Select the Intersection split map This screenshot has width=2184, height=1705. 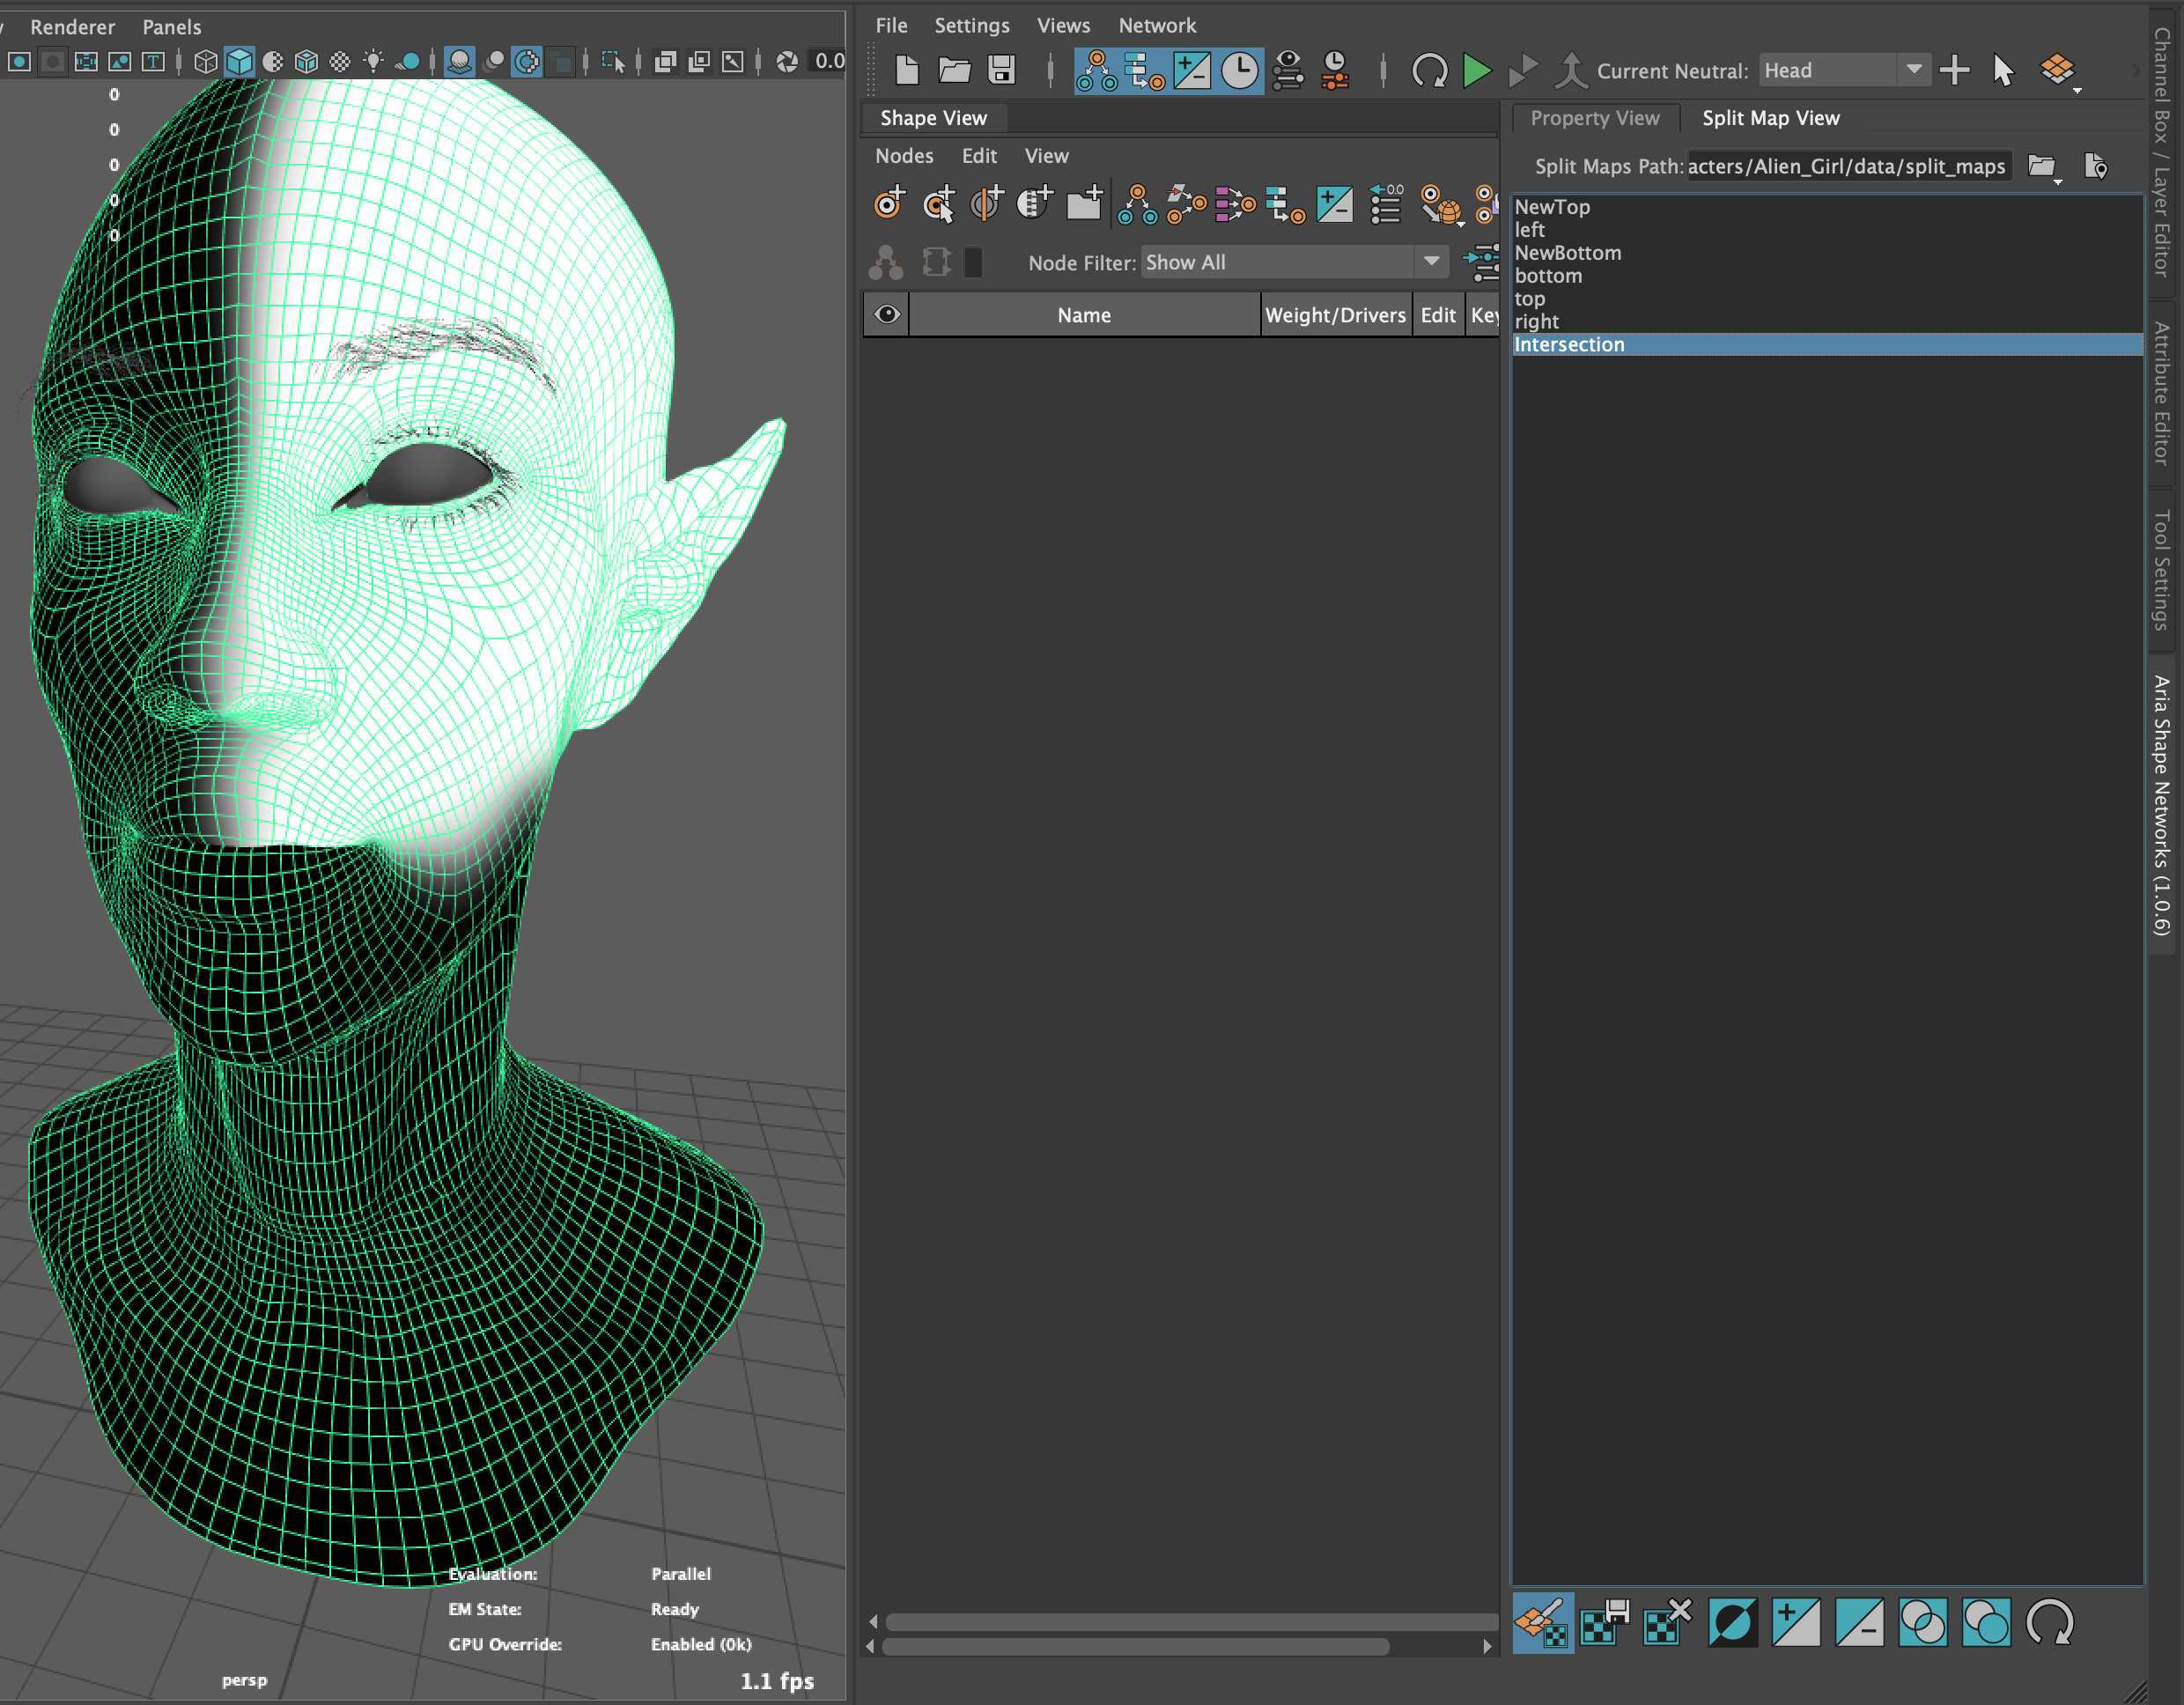(x=1827, y=344)
